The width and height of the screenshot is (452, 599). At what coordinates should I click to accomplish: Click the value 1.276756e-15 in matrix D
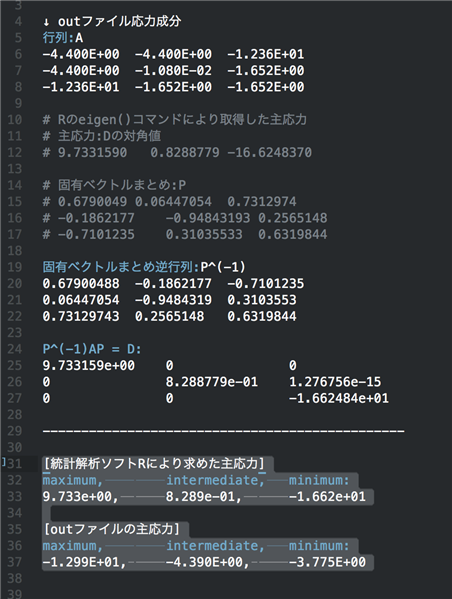(335, 382)
